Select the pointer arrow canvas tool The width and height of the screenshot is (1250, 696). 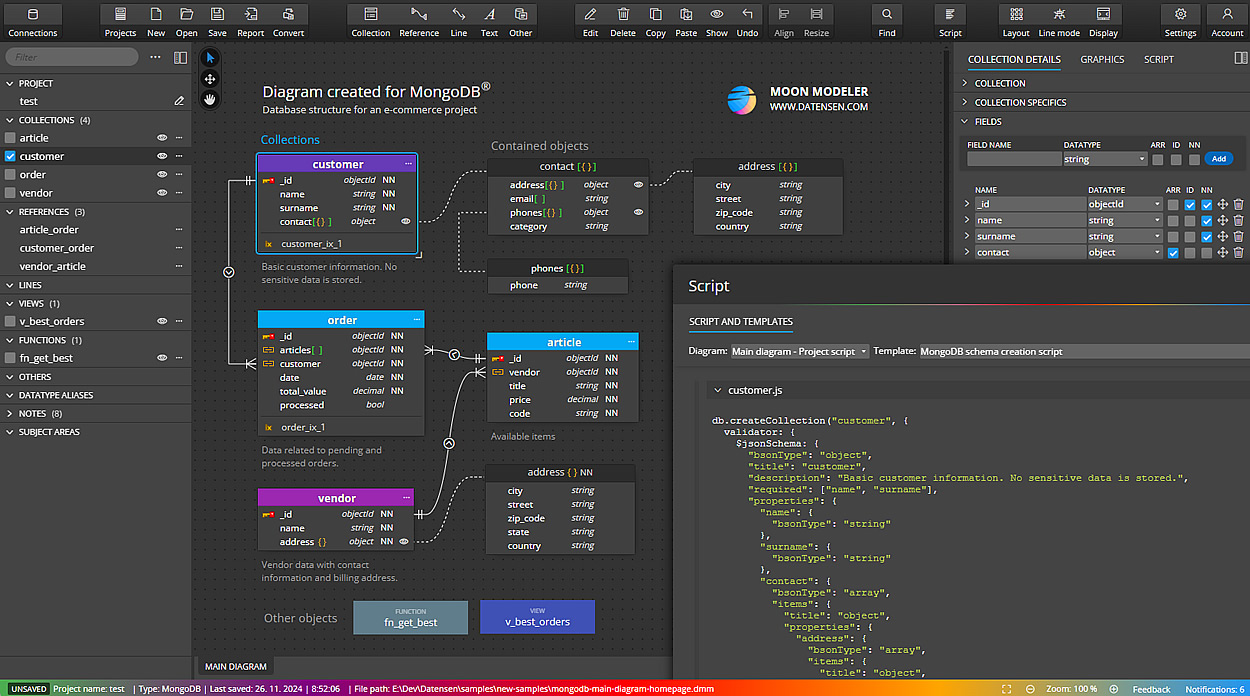[x=210, y=58]
